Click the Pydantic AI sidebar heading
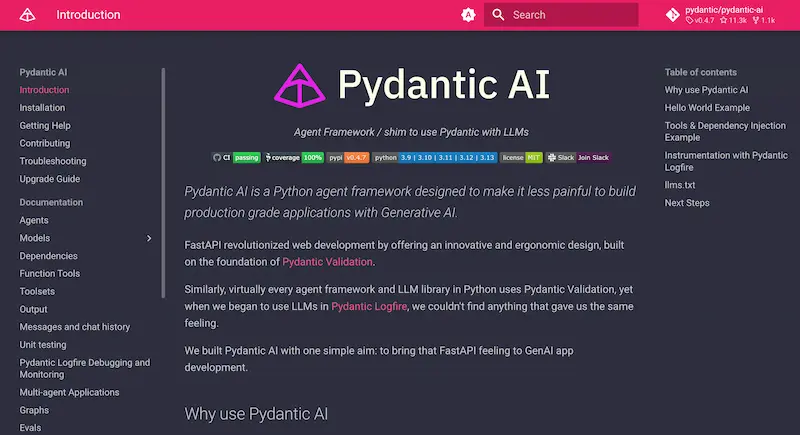Viewport: 800px width, 435px height. [43, 72]
